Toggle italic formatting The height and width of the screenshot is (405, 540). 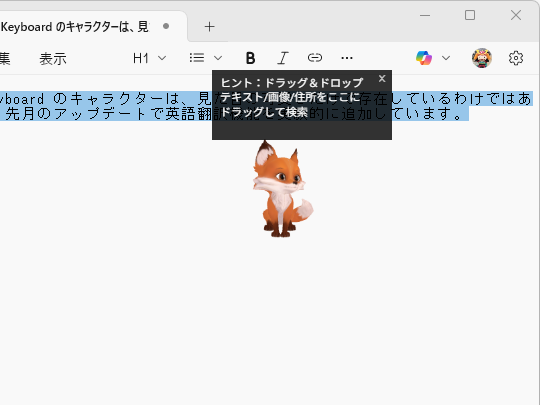282,58
